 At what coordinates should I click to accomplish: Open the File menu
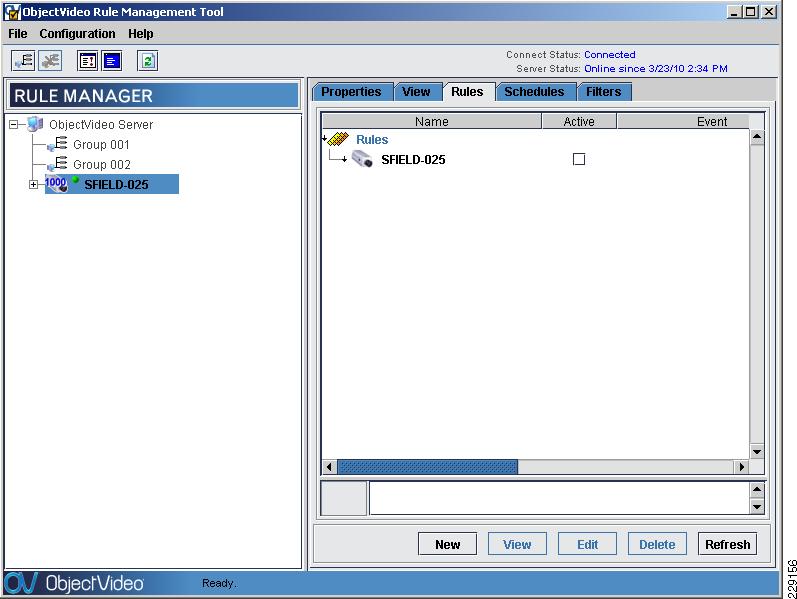click(18, 34)
